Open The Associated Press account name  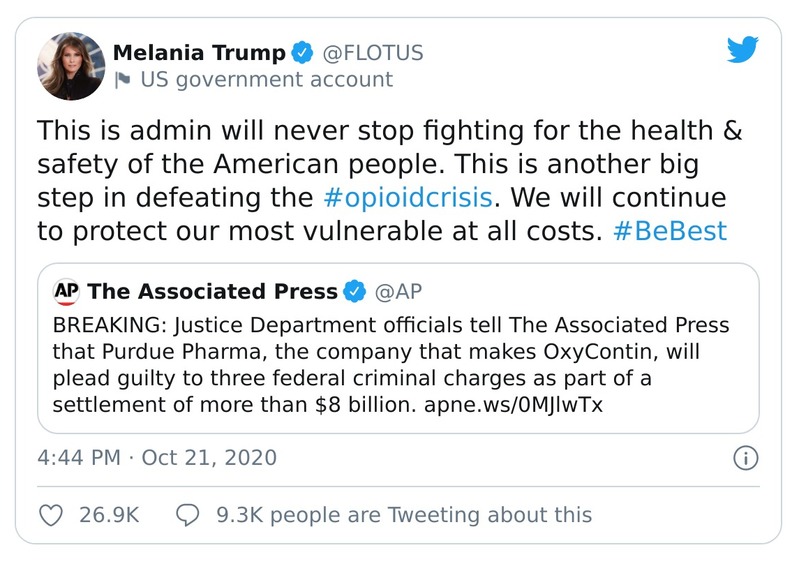(x=212, y=292)
